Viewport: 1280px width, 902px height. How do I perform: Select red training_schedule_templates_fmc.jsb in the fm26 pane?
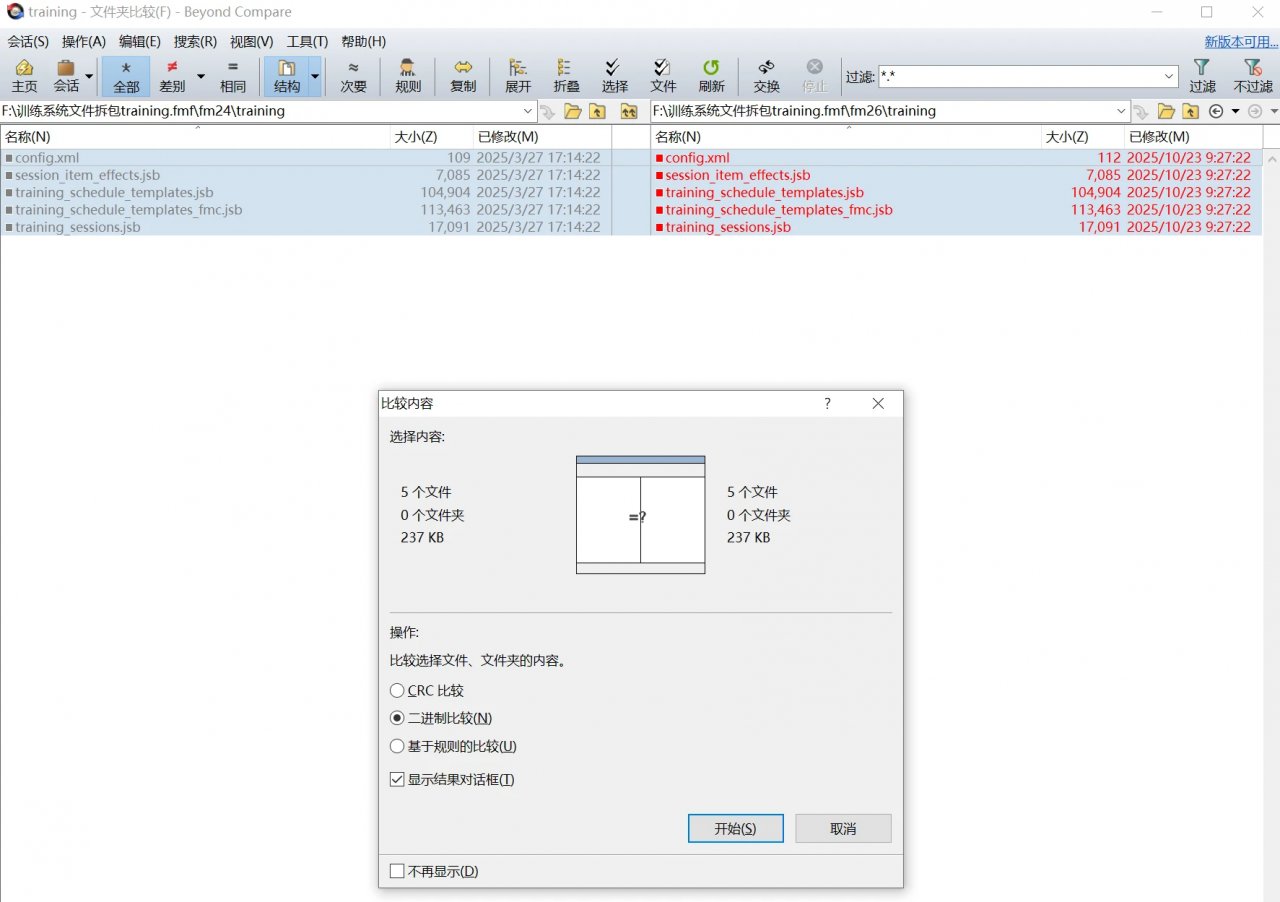point(779,210)
